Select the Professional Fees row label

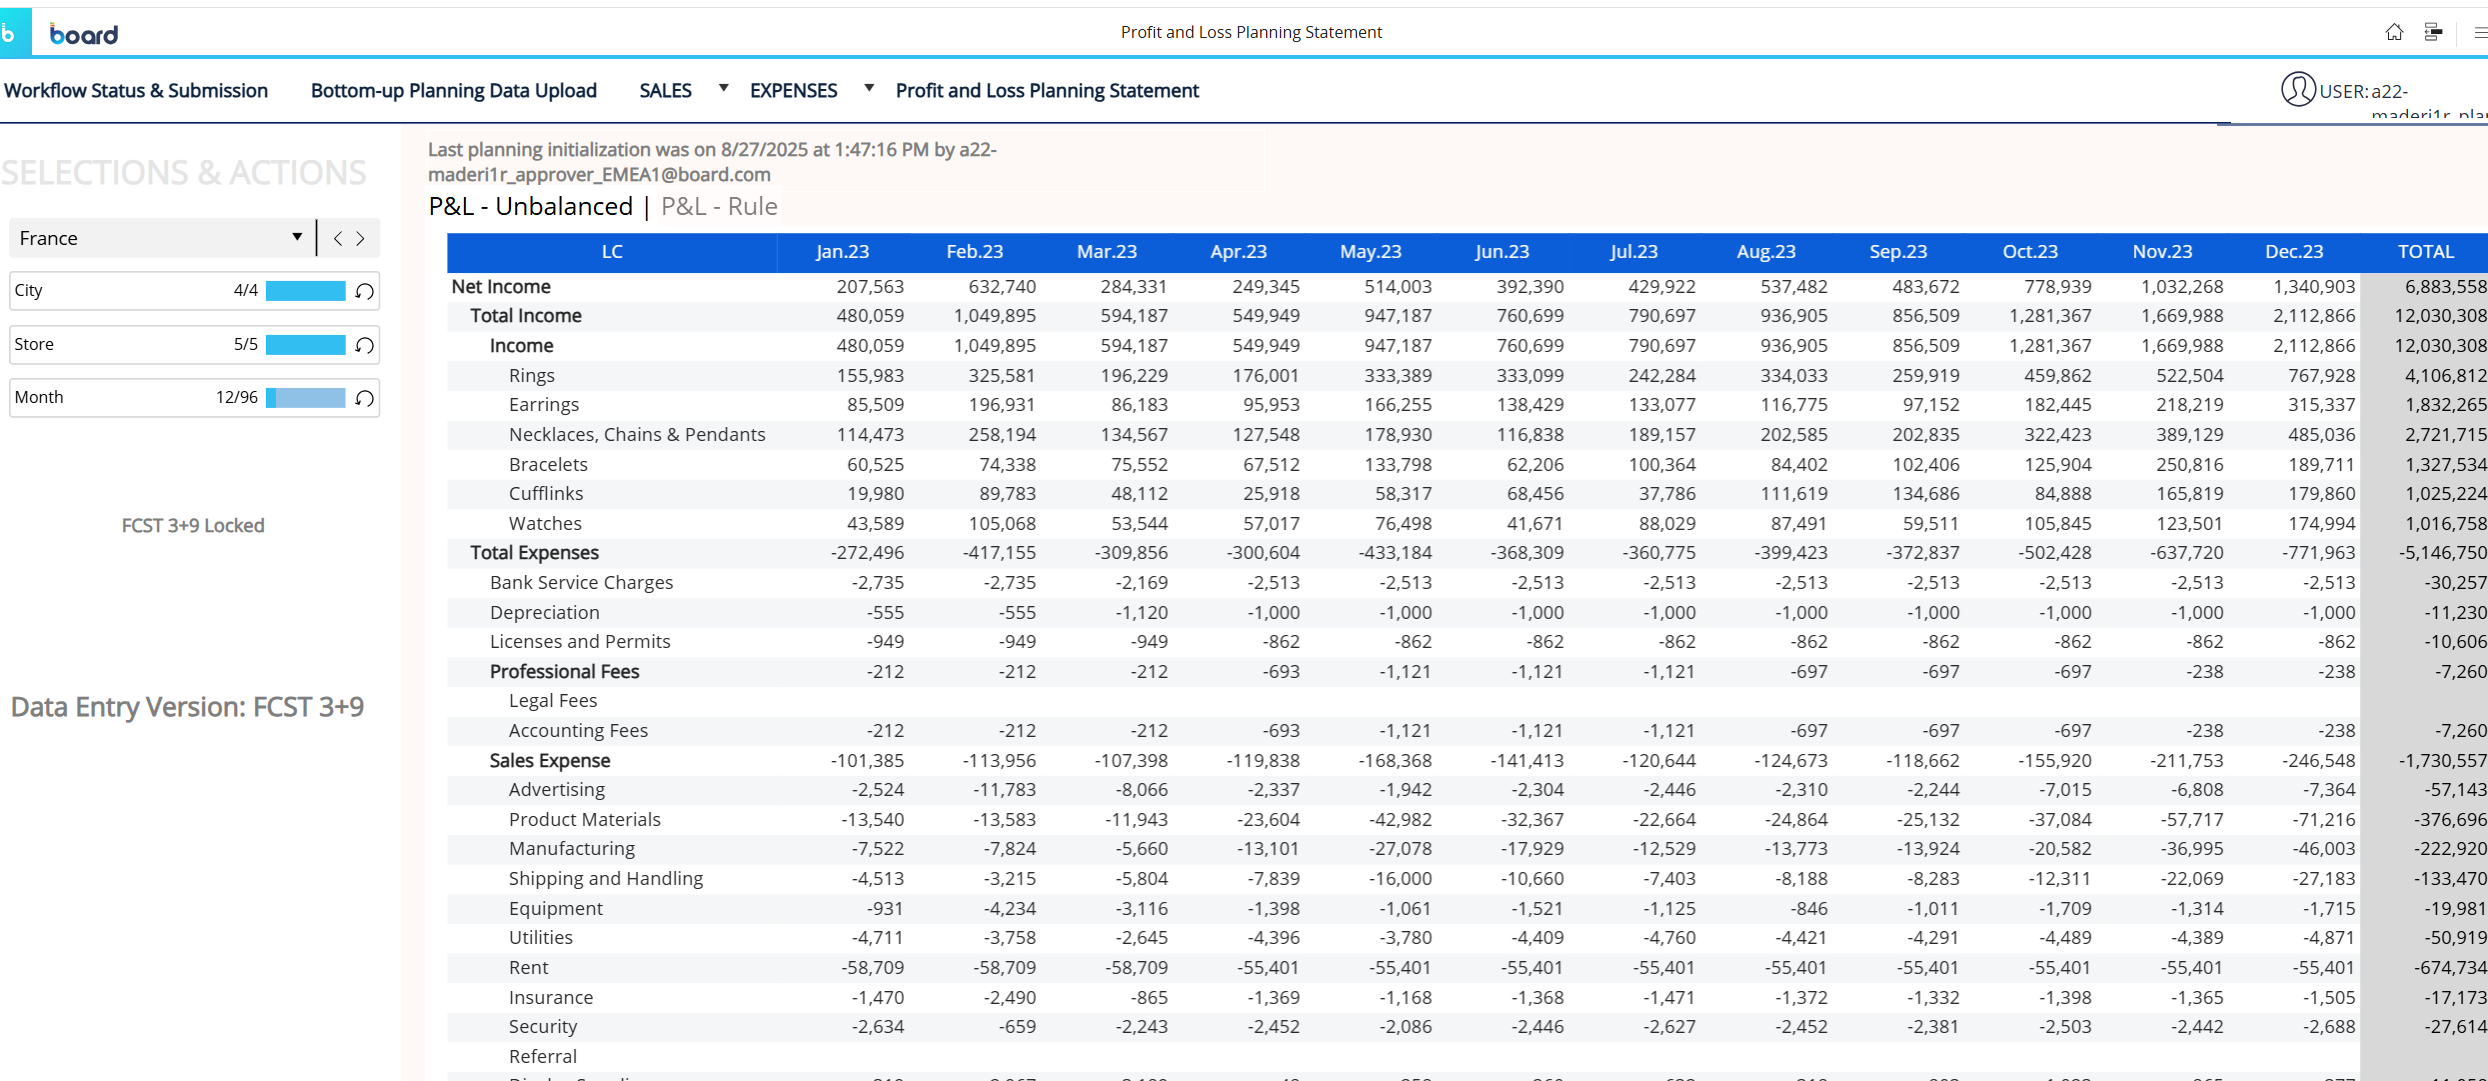click(x=564, y=672)
